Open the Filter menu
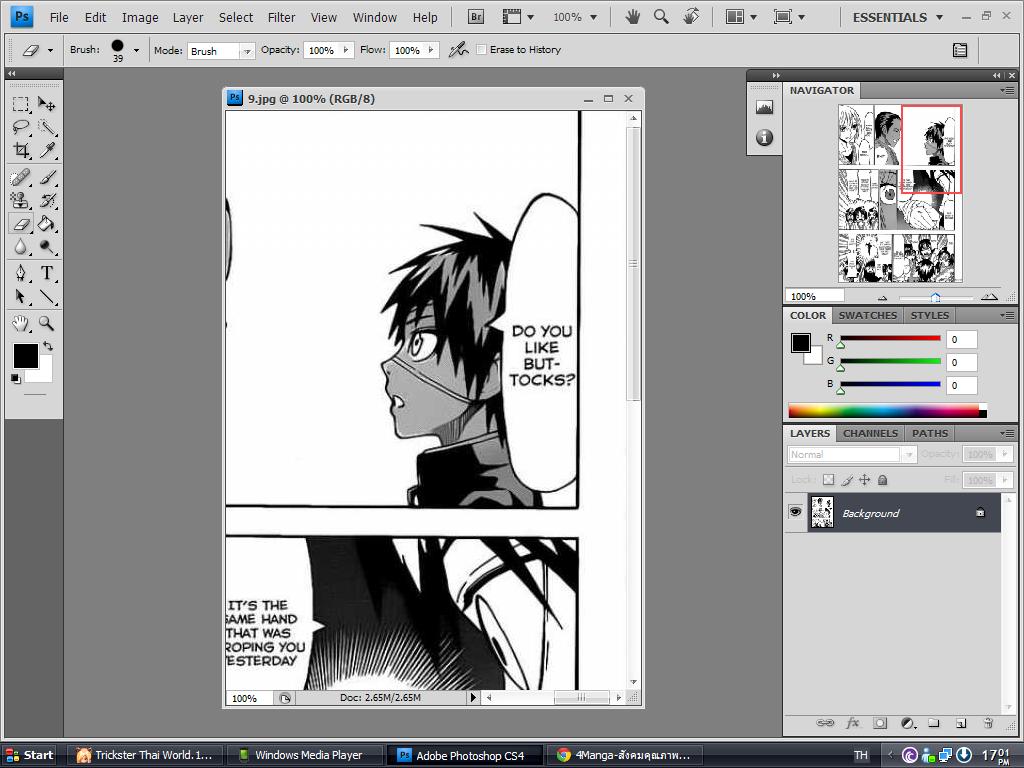 [x=281, y=18]
